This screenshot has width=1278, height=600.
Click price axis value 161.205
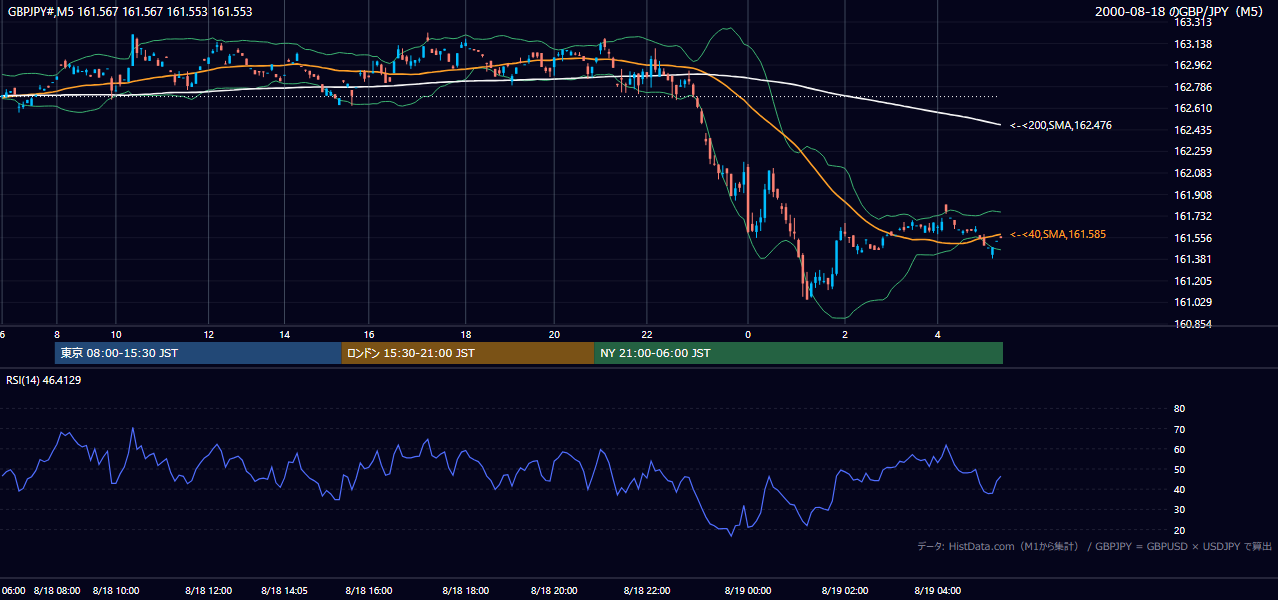1193,281
